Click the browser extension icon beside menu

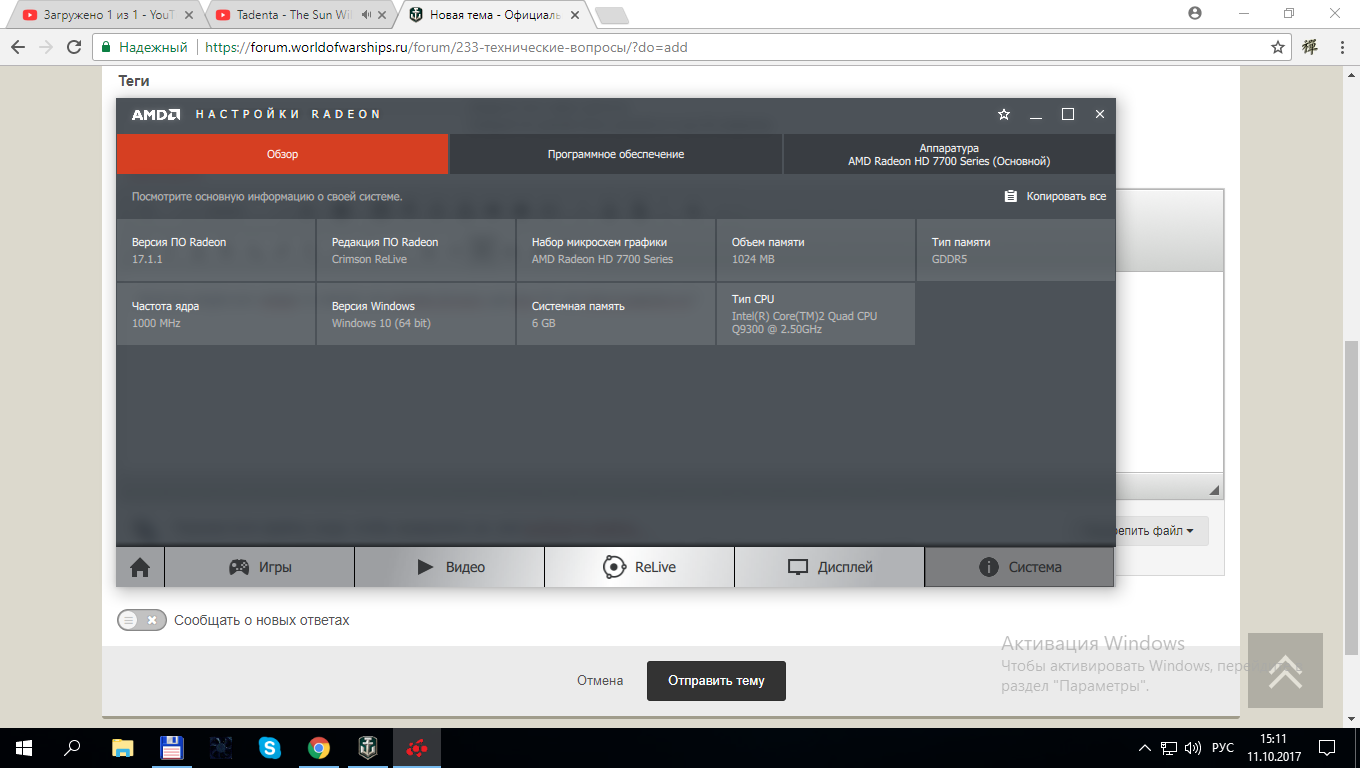(1309, 47)
